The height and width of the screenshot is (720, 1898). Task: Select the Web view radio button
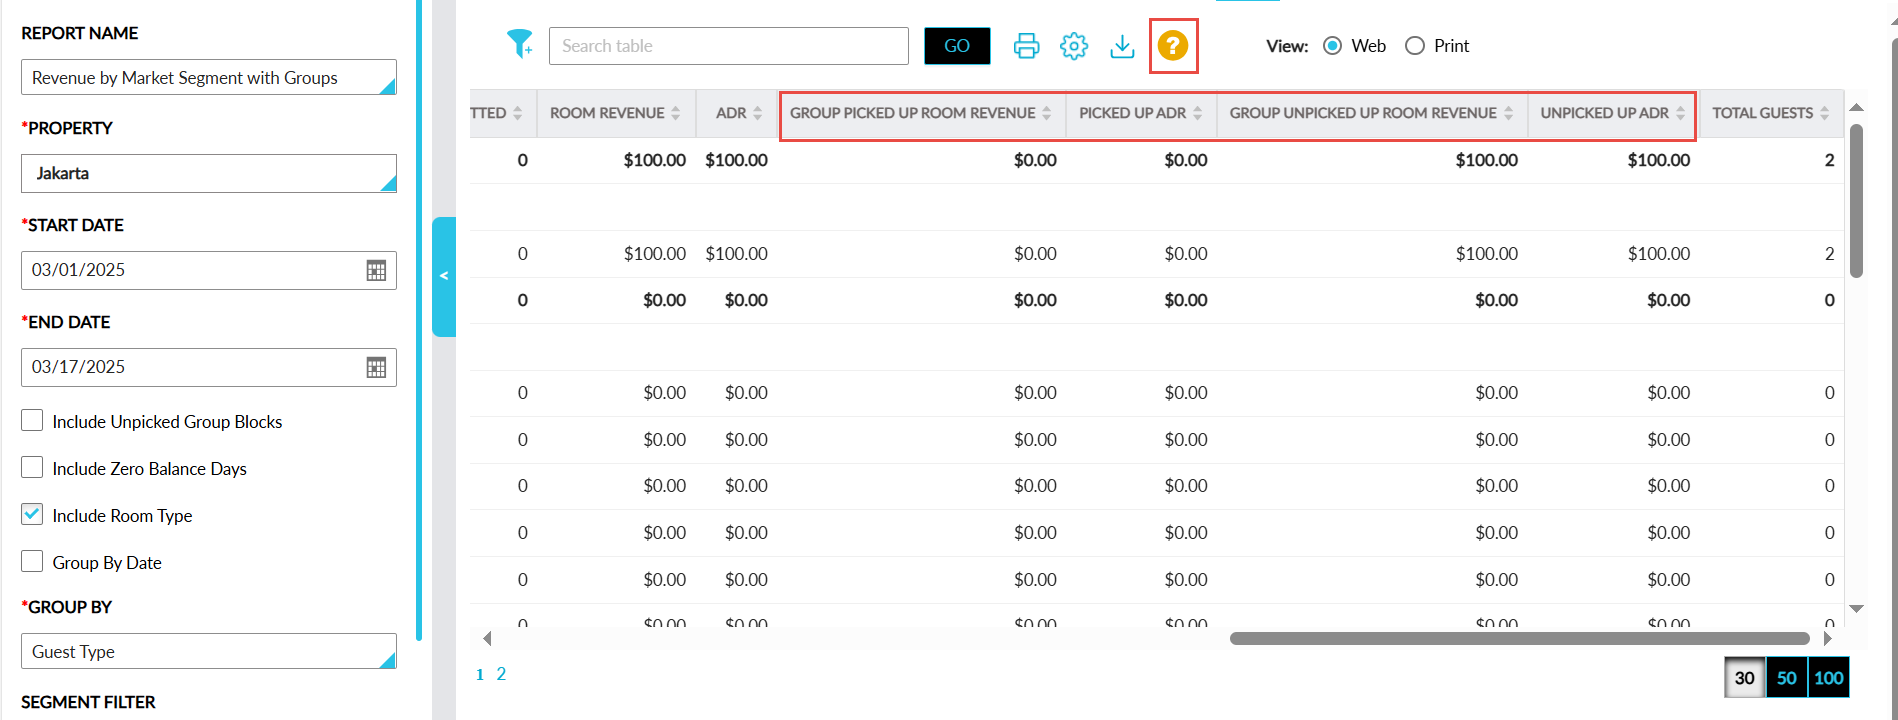(1332, 46)
